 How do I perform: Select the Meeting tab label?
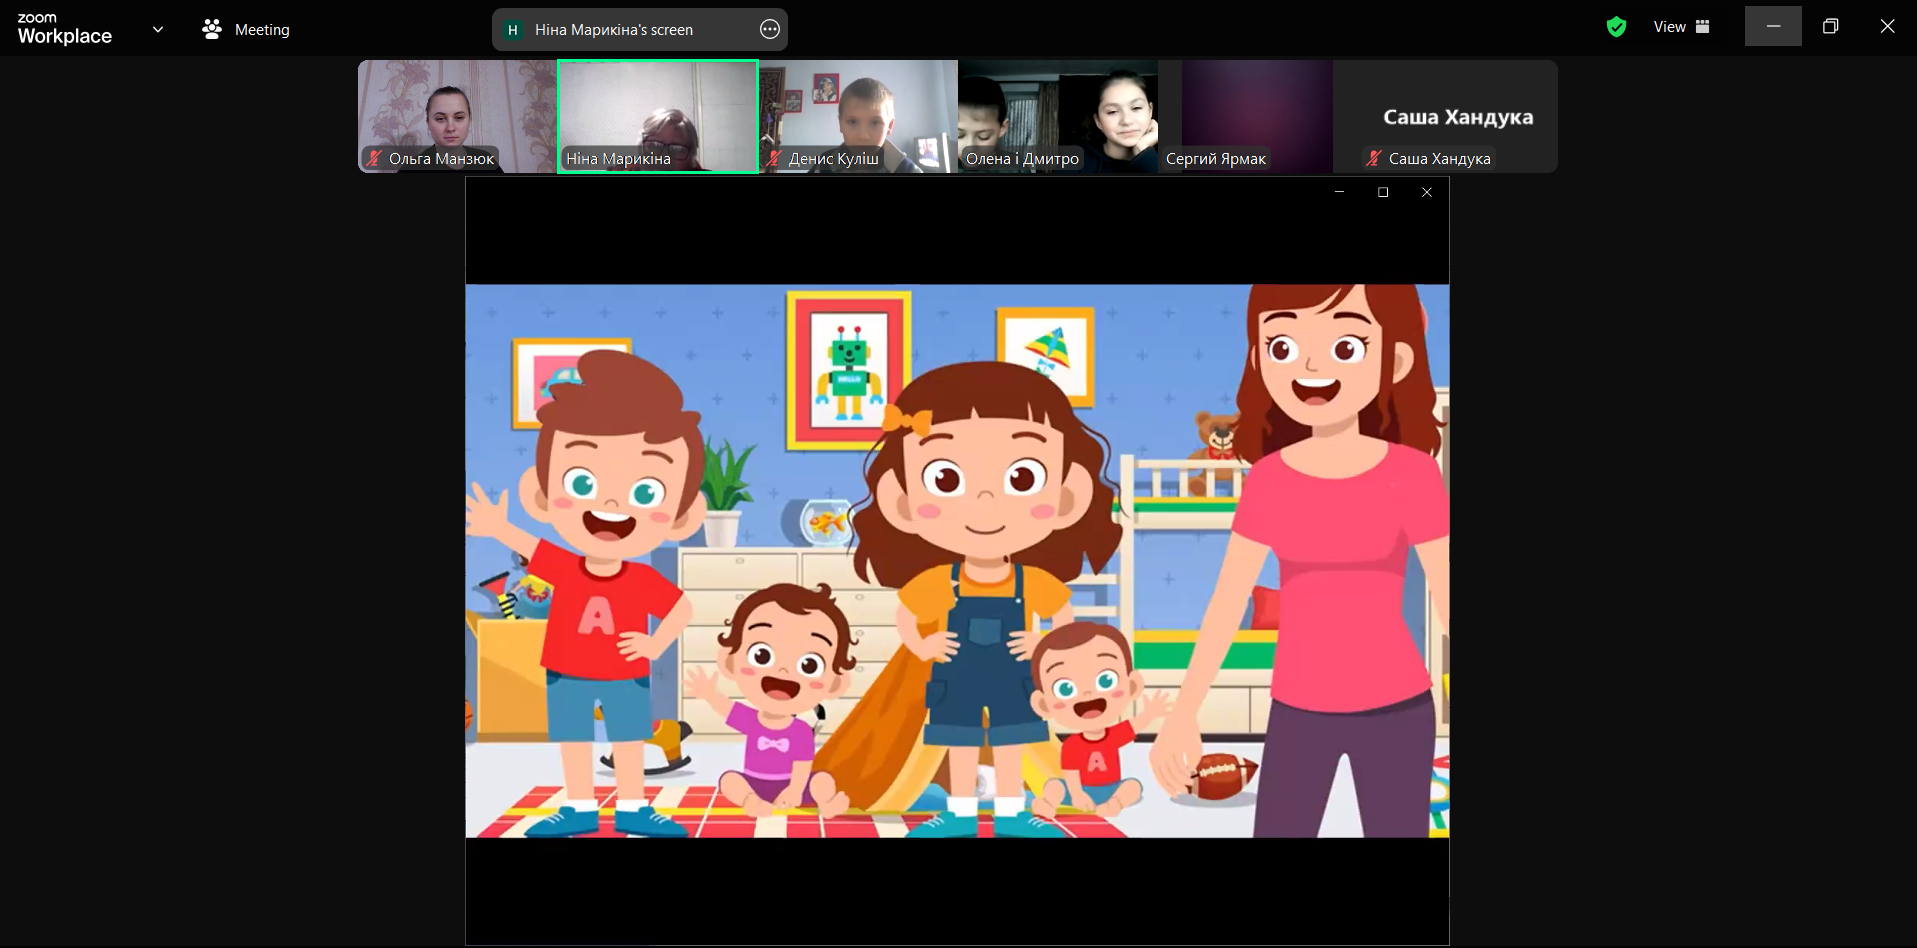pyautogui.click(x=262, y=30)
